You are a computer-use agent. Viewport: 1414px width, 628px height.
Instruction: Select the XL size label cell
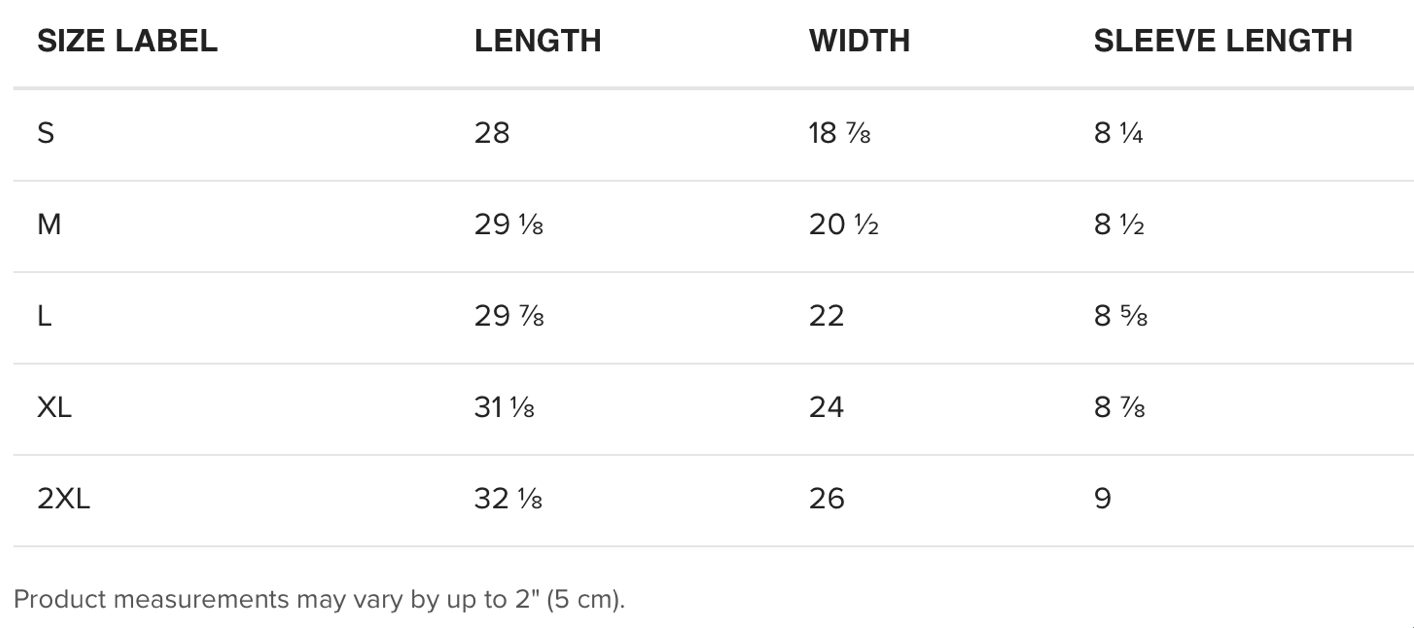coord(54,408)
